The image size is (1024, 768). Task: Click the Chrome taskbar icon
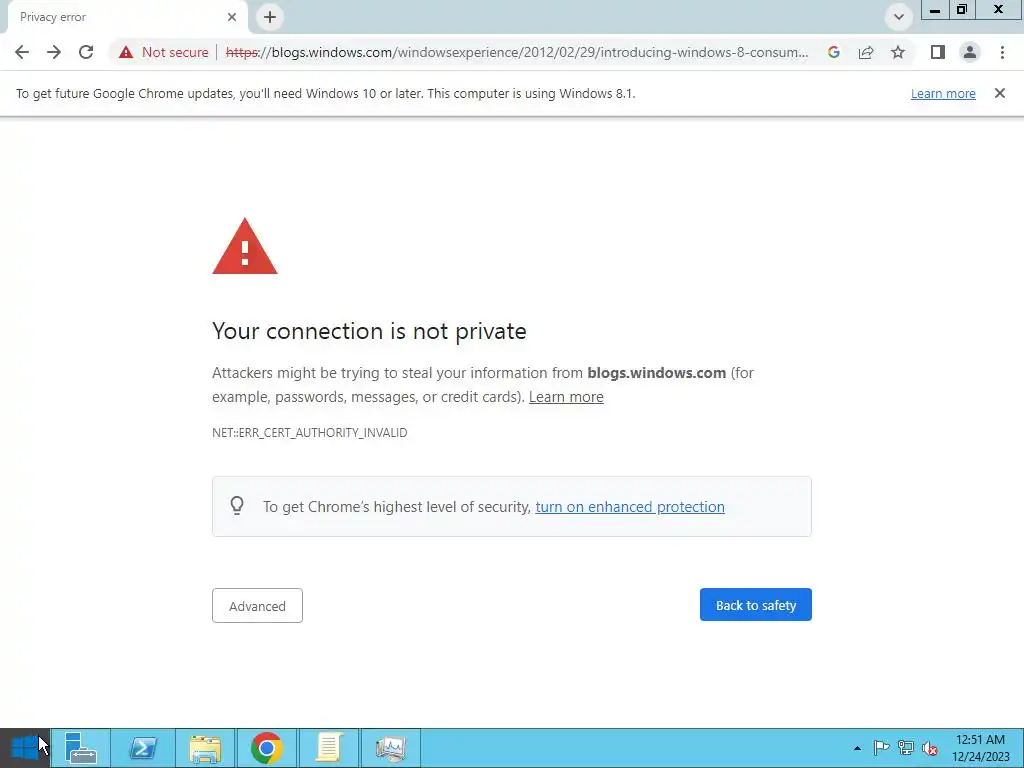point(266,748)
